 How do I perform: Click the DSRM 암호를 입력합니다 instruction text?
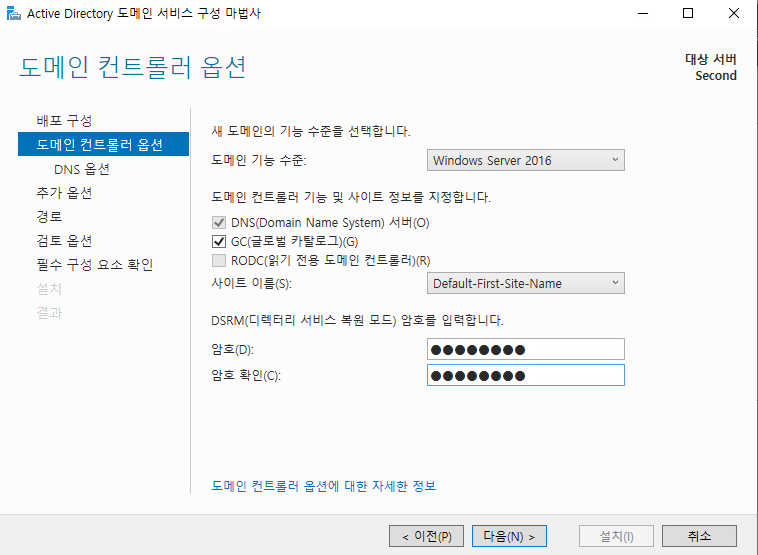(357, 320)
